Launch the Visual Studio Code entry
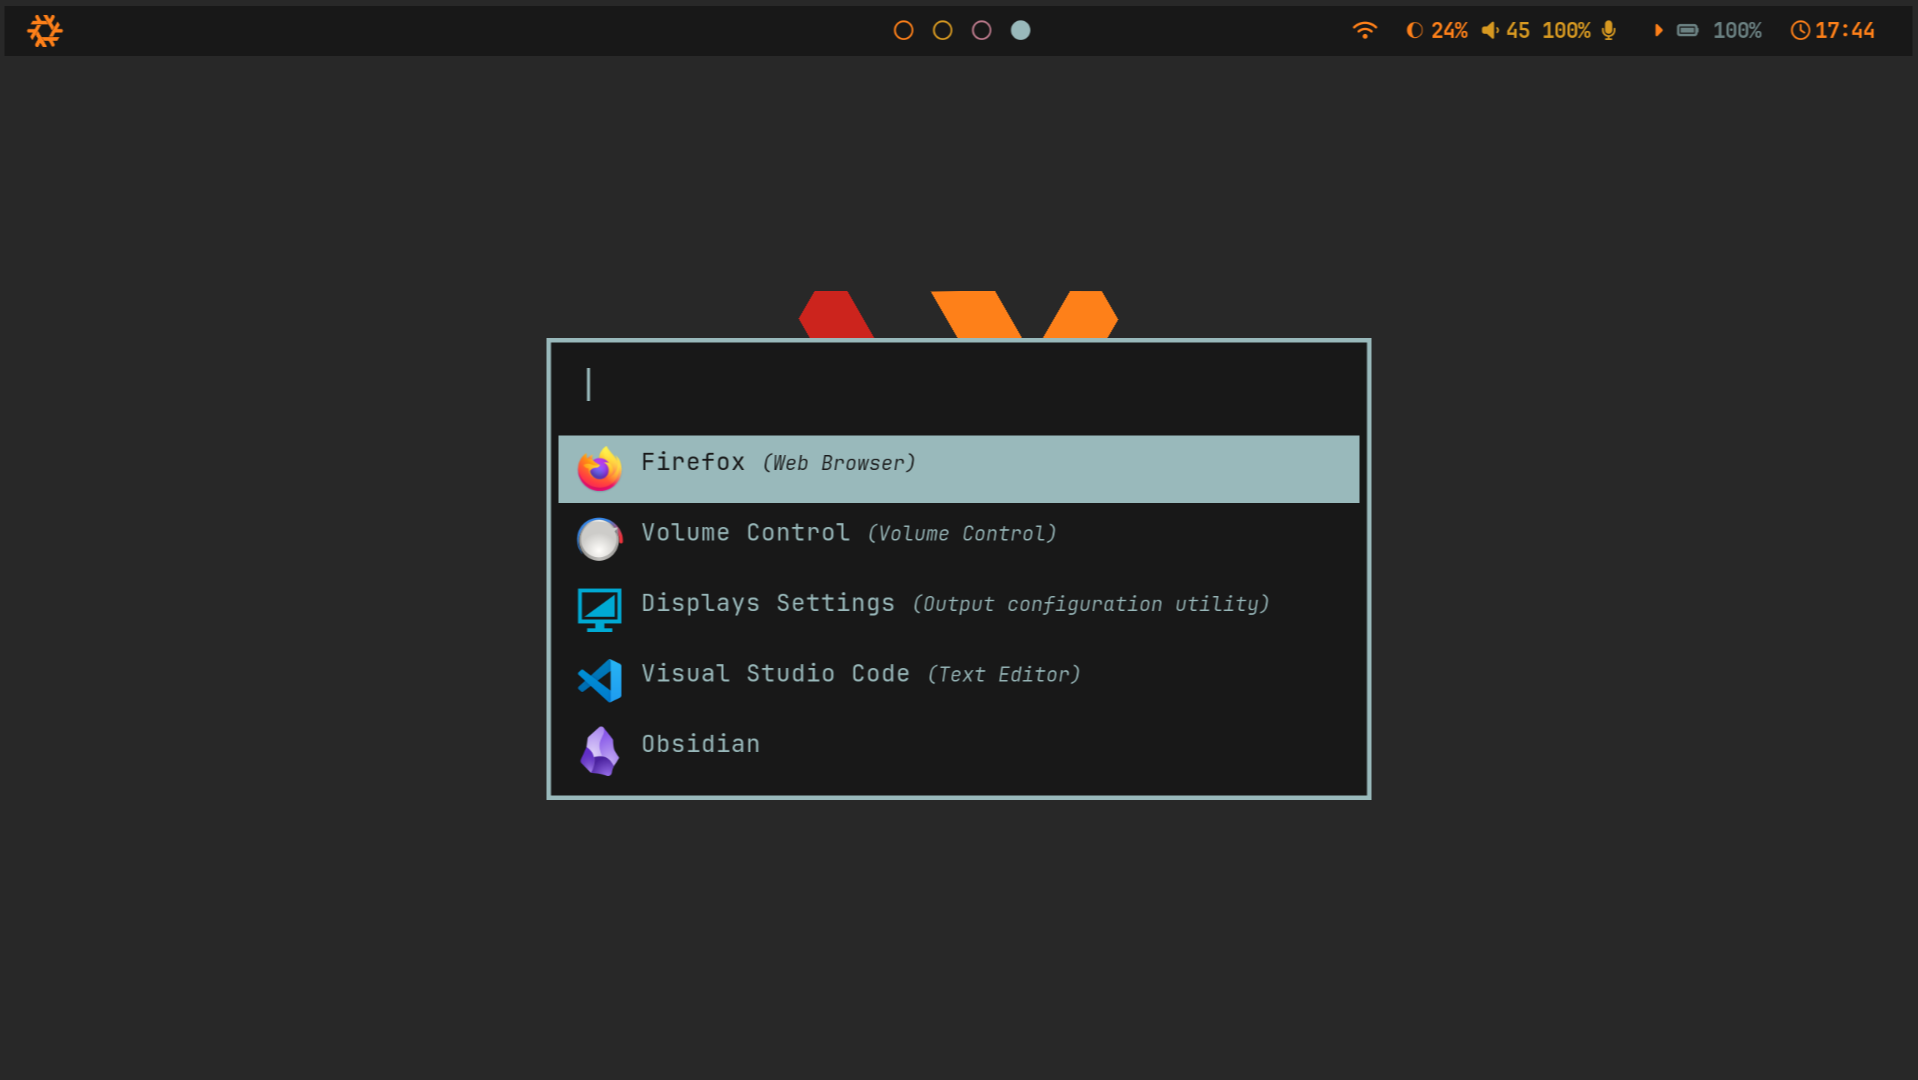This screenshot has height=1080, width=1918. point(958,679)
